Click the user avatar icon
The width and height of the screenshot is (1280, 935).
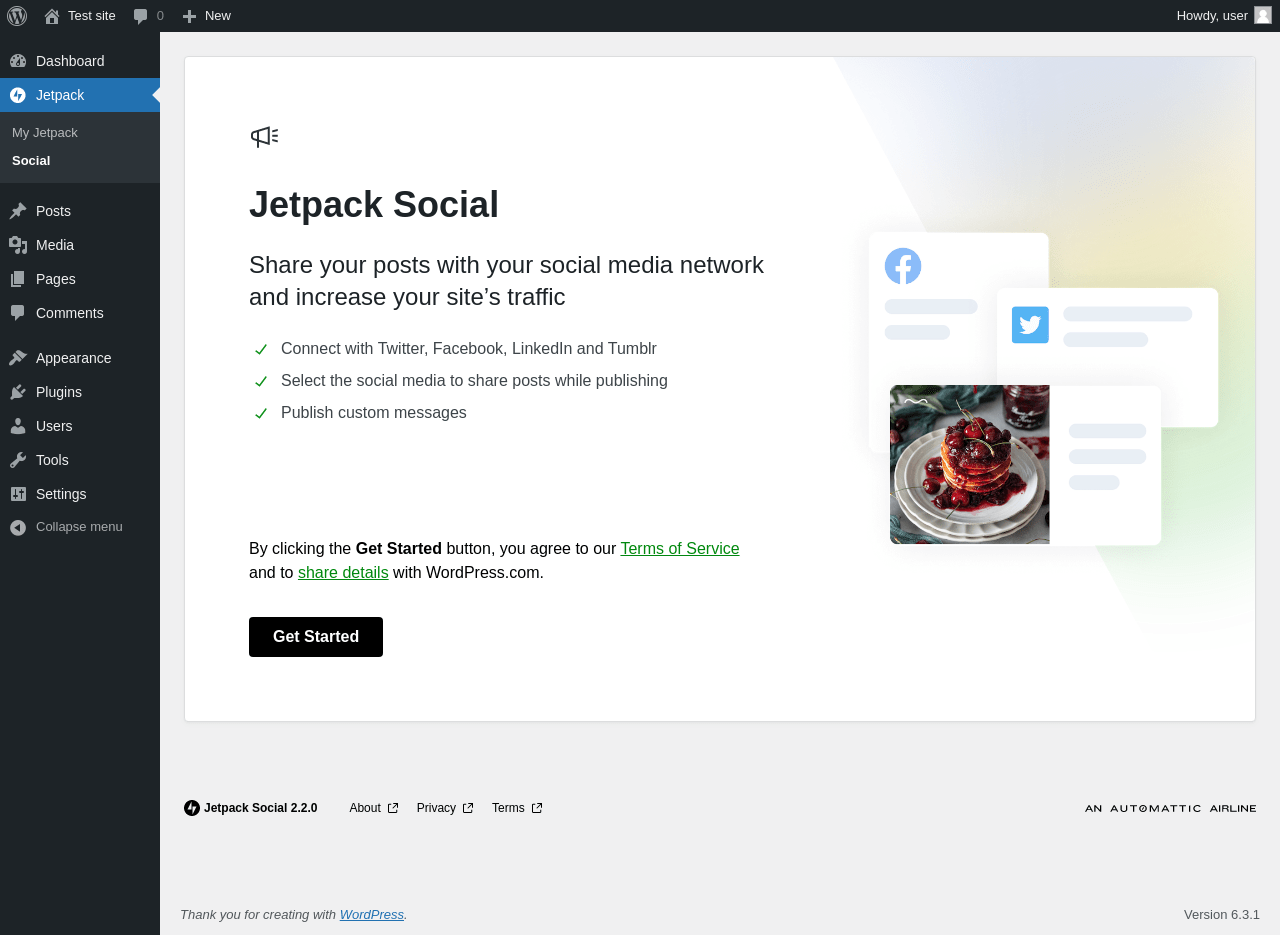pos(1263,15)
